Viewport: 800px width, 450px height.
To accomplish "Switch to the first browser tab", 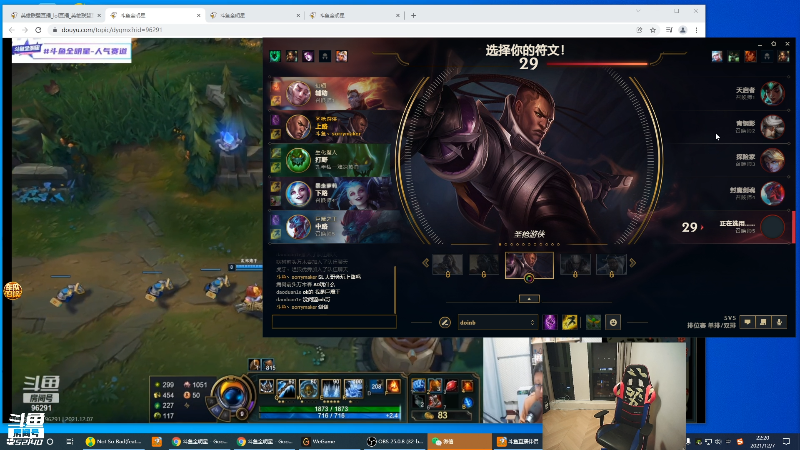I will pyautogui.click(x=56, y=15).
